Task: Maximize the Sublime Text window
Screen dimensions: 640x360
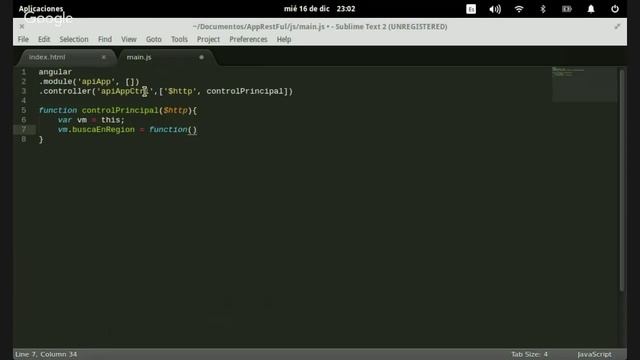Action: point(617,27)
